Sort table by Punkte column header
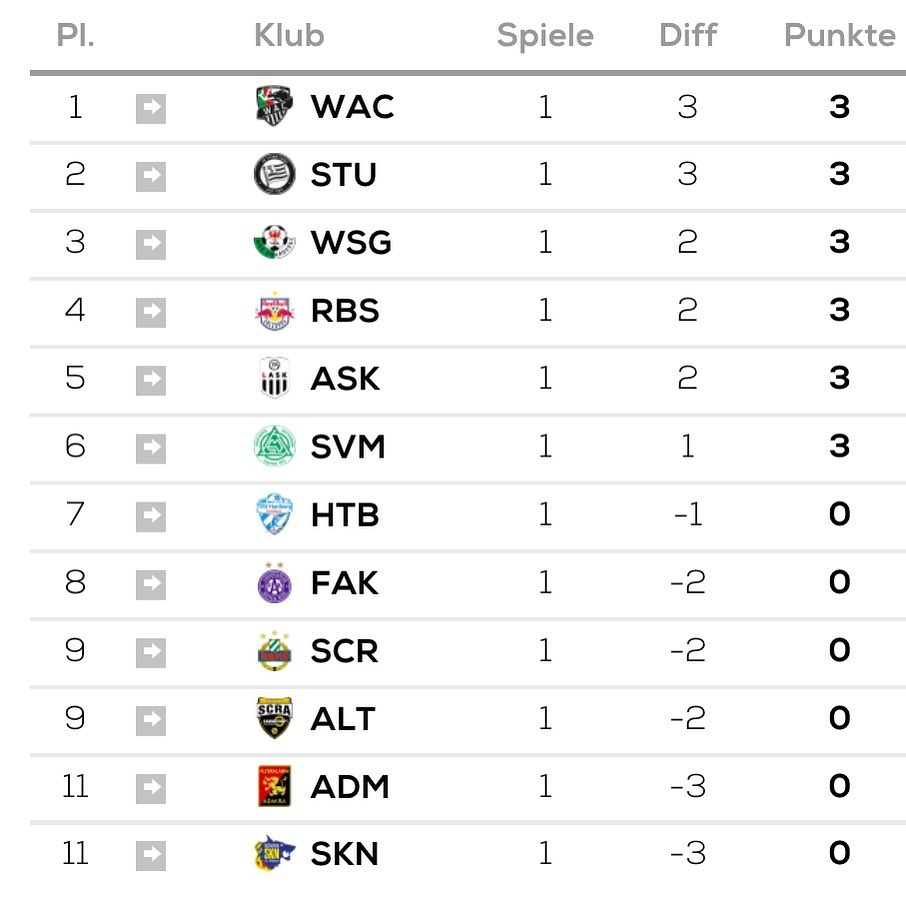This screenshot has height=906, width=906. click(x=840, y=35)
